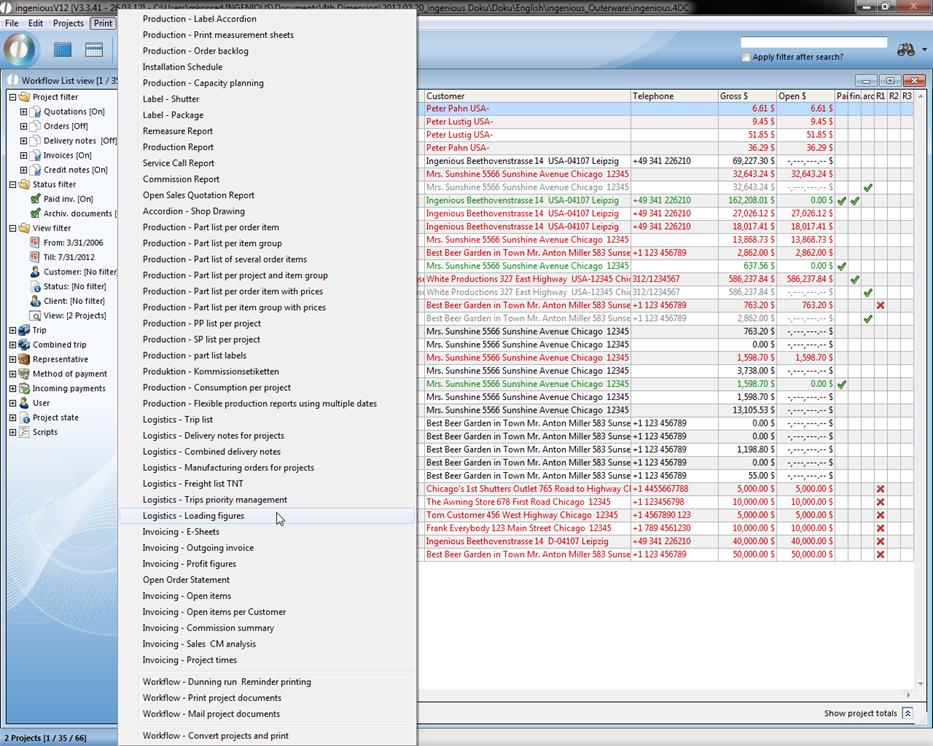Click the blue table view toolbar icon
Image resolution: width=933 pixels, height=746 pixels.
63,50
